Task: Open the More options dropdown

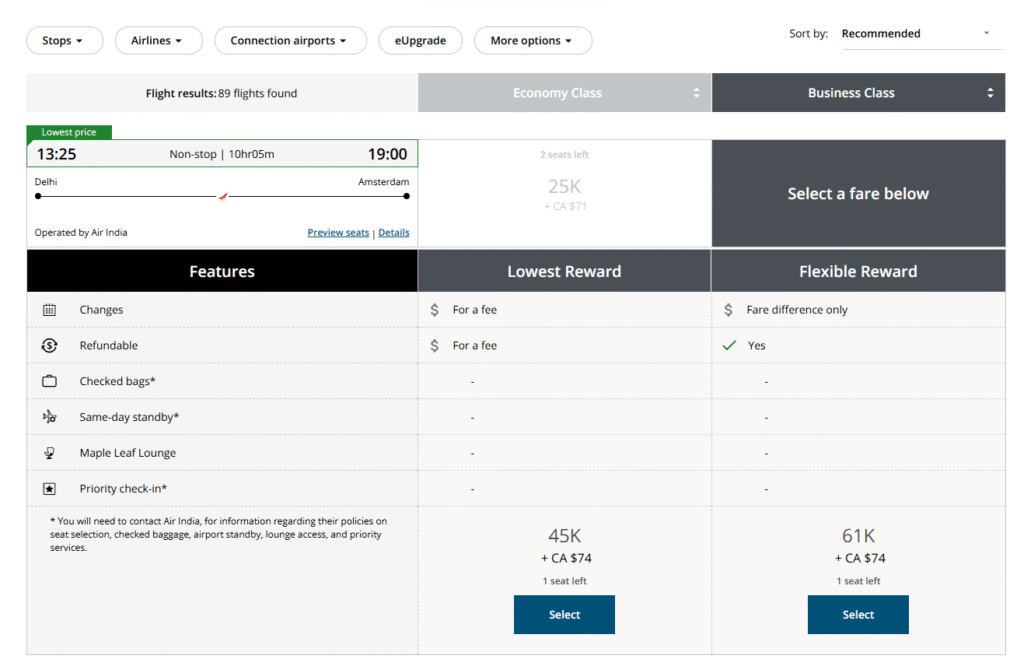Action: (532, 41)
